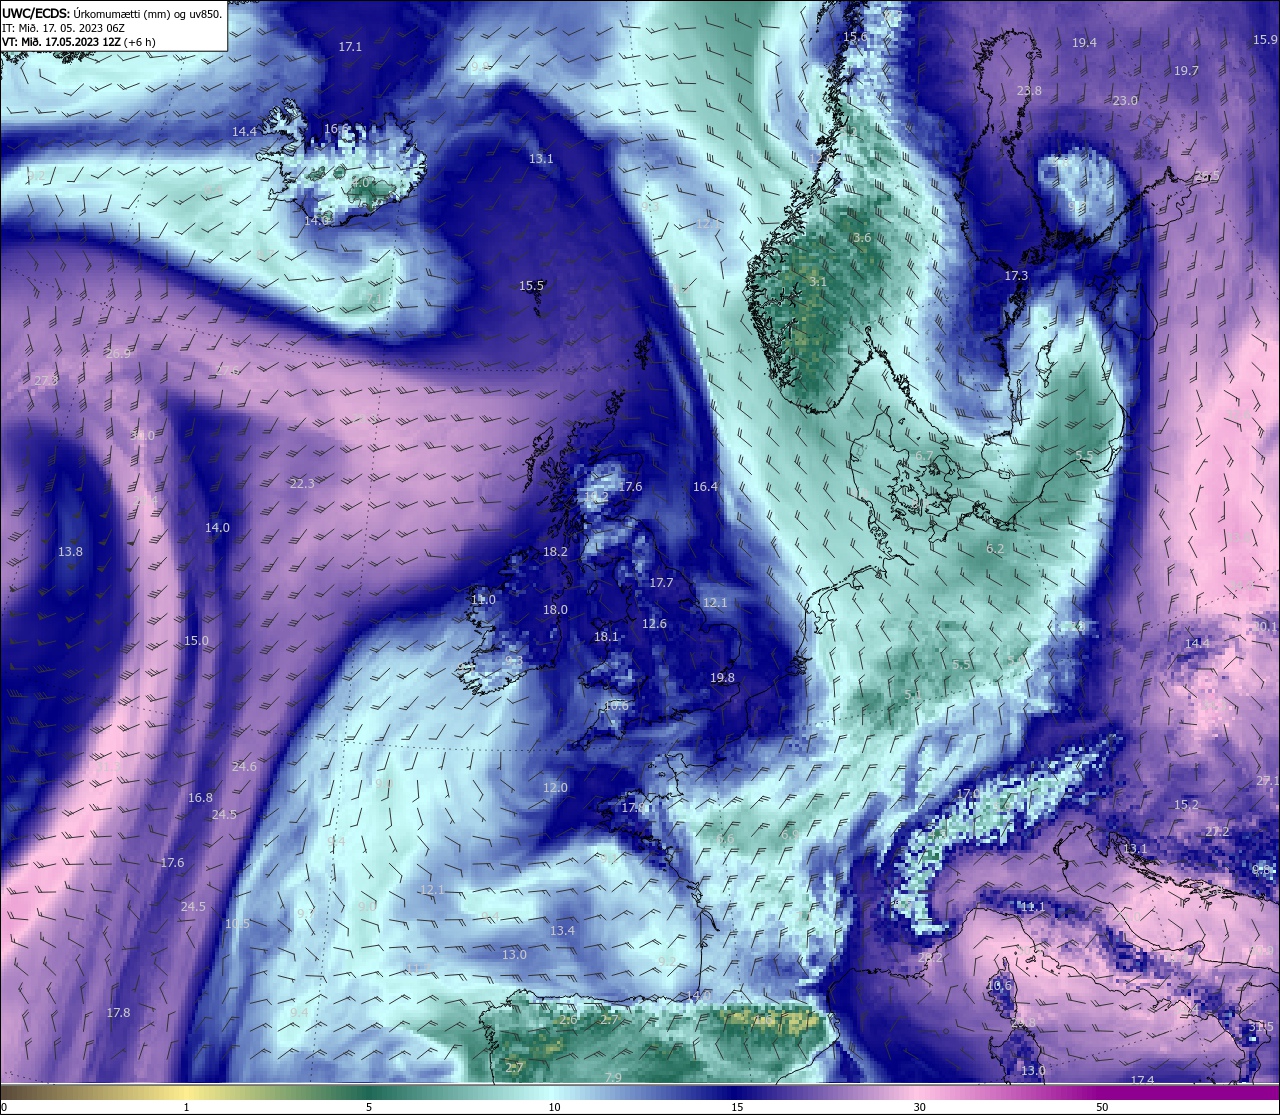Click the 10.6 value over Corsica
The width and height of the screenshot is (1280, 1115).
coord(999,986)
